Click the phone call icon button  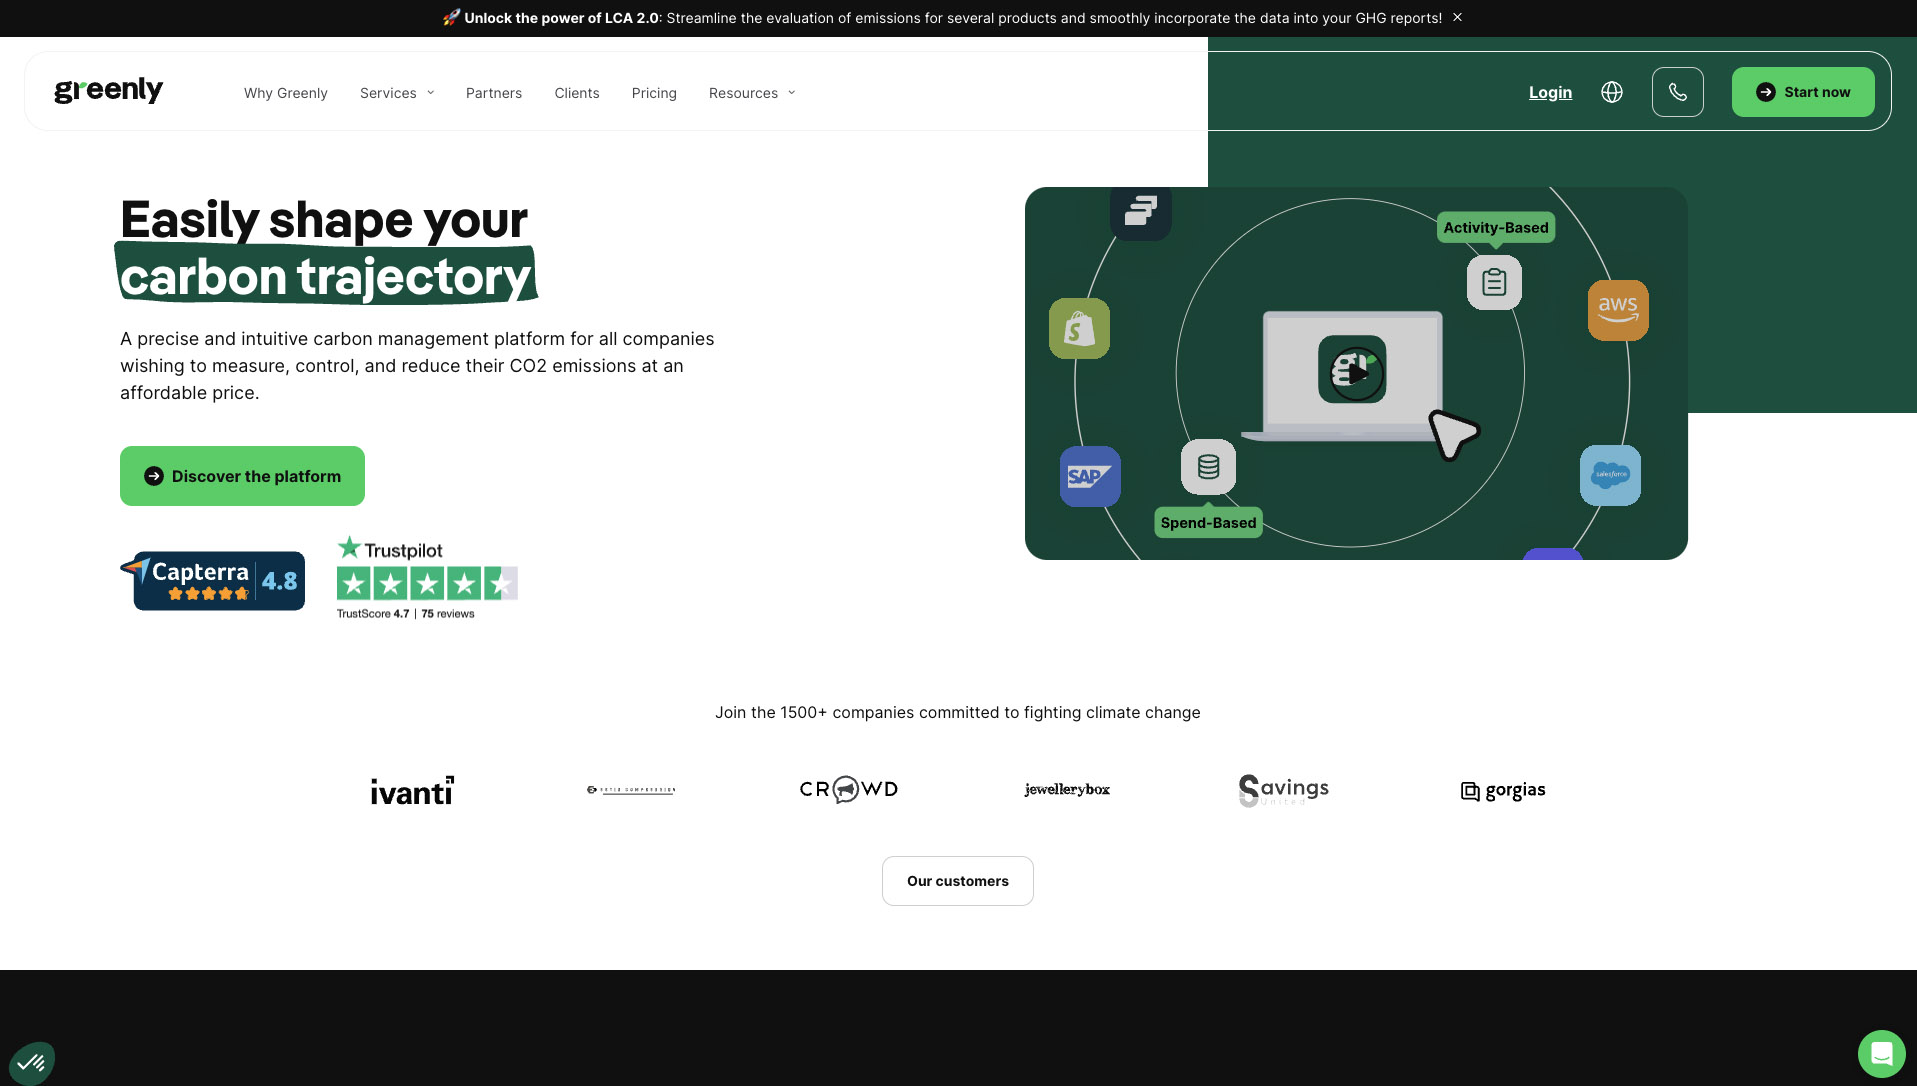click(x=1678, y=92)
